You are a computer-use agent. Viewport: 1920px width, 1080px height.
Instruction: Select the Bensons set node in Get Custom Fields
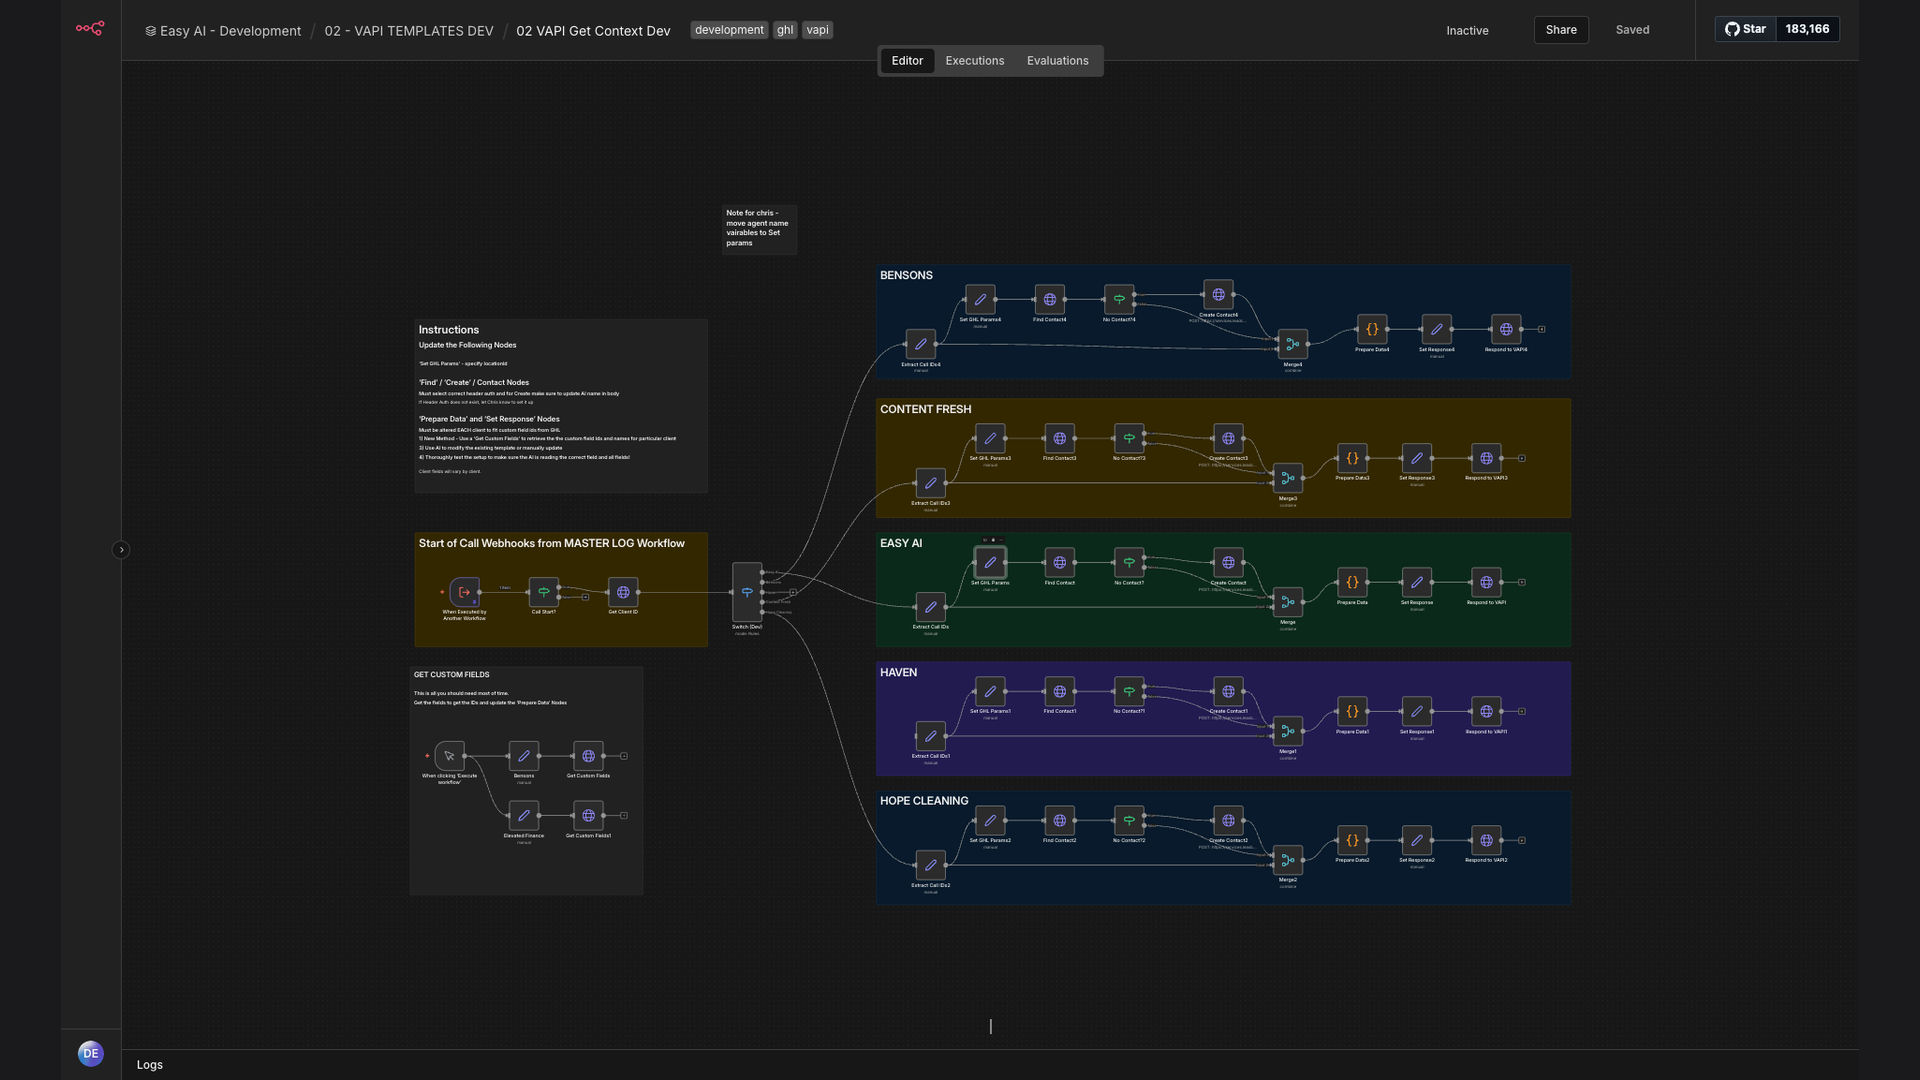(524, 756)
